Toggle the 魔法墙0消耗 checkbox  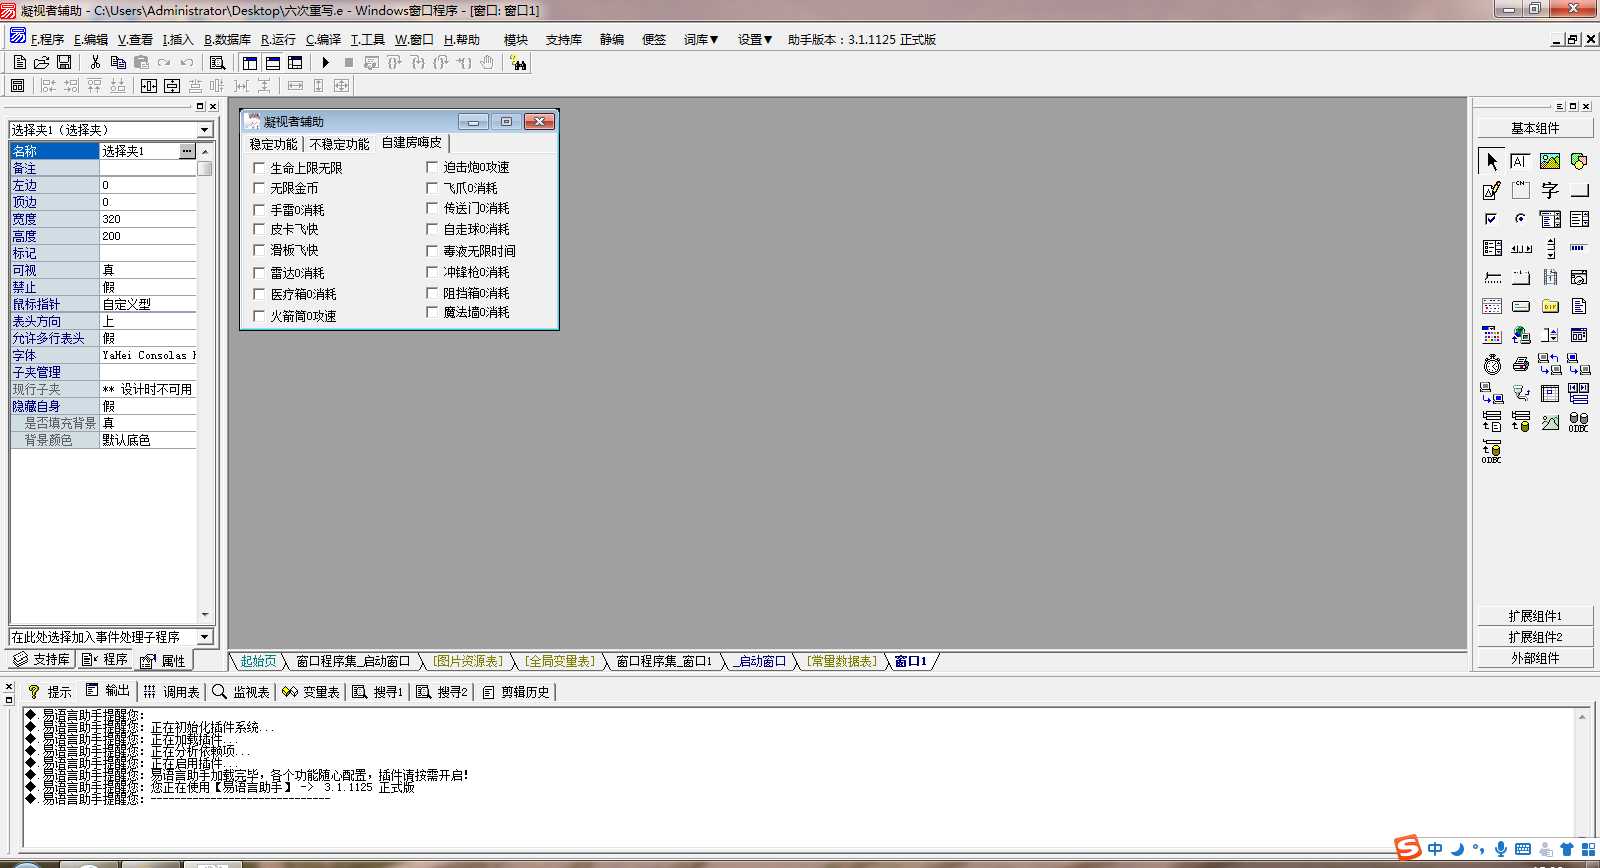(x=432, y=312)
